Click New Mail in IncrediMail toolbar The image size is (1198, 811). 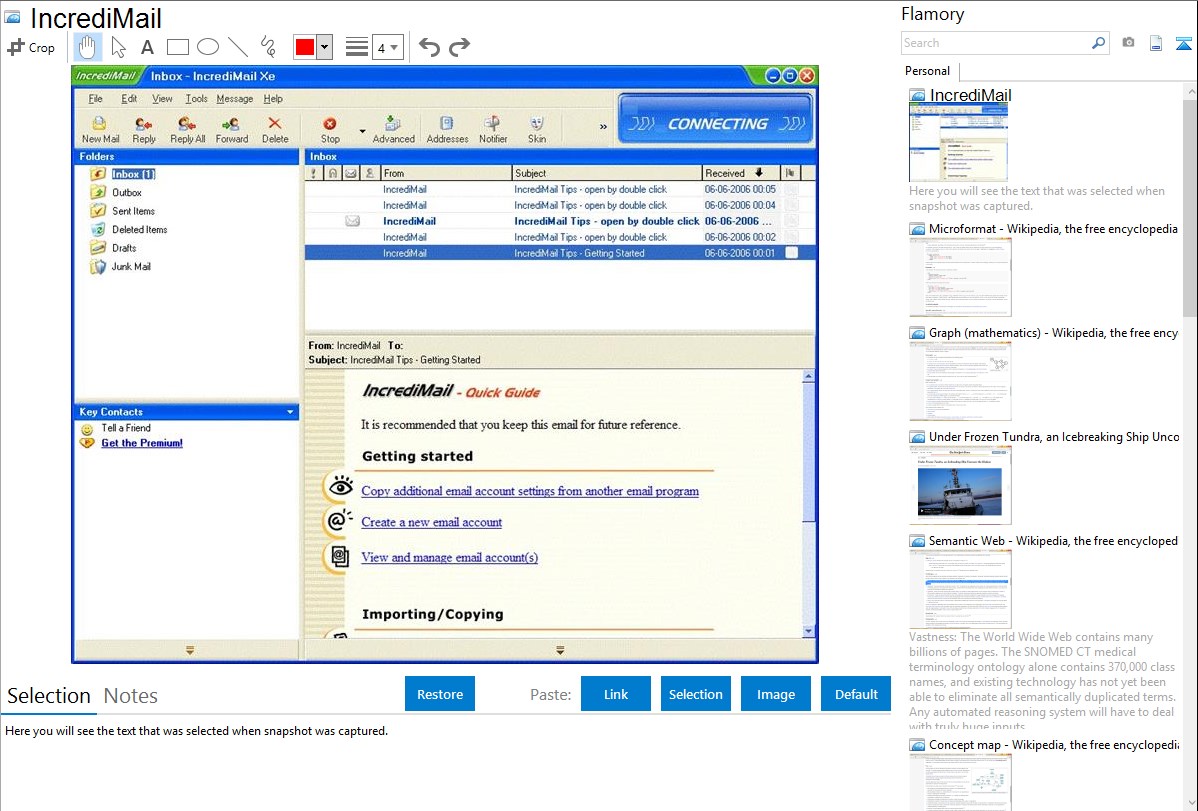point(100,130)
